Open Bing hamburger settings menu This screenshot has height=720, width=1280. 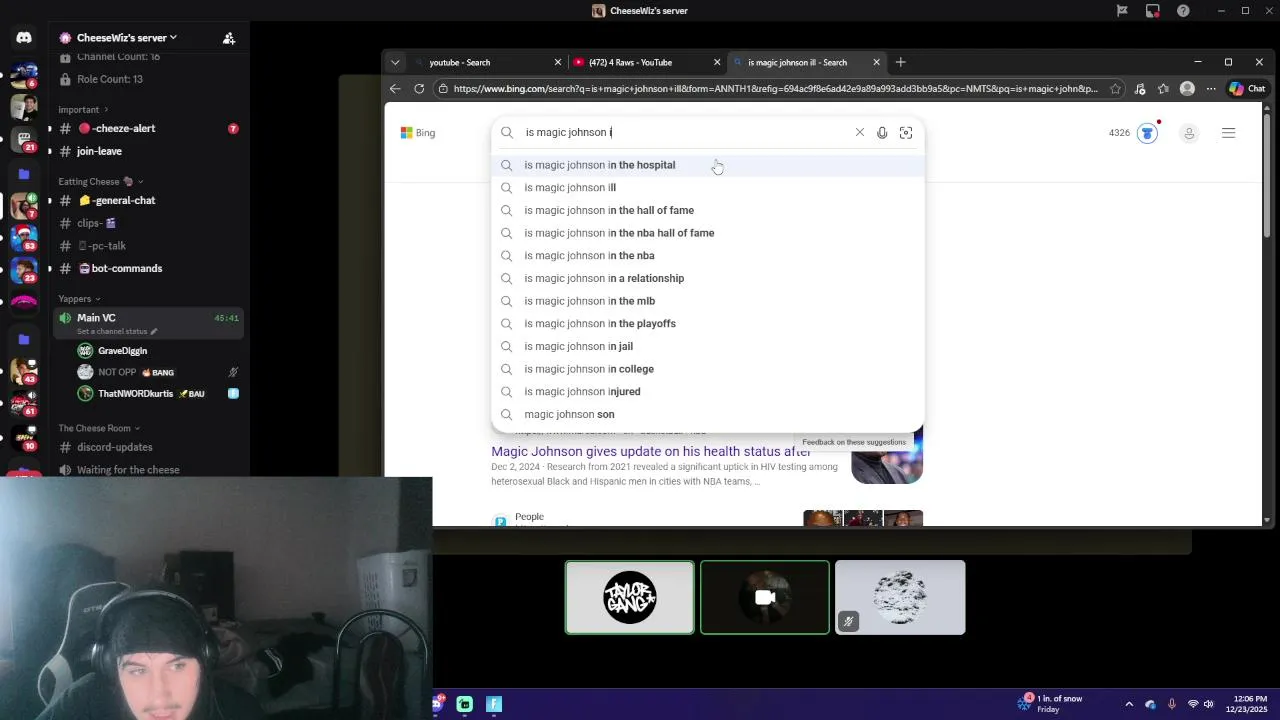(1229, 133)
